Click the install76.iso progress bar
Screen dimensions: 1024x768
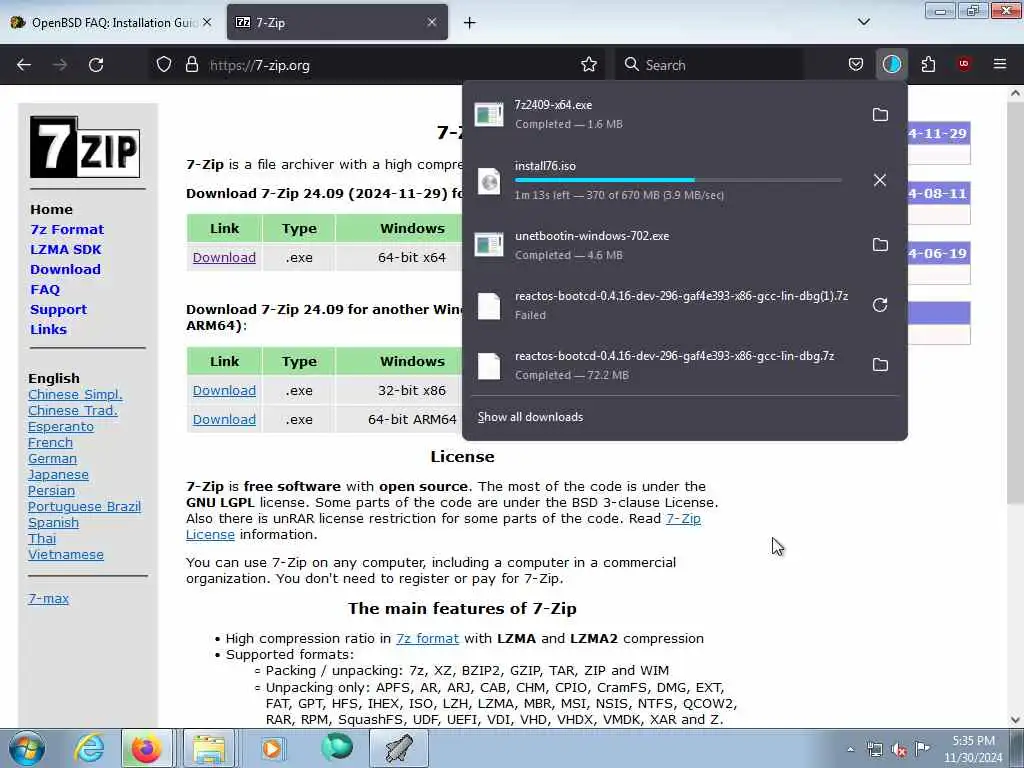click(678, 180)
